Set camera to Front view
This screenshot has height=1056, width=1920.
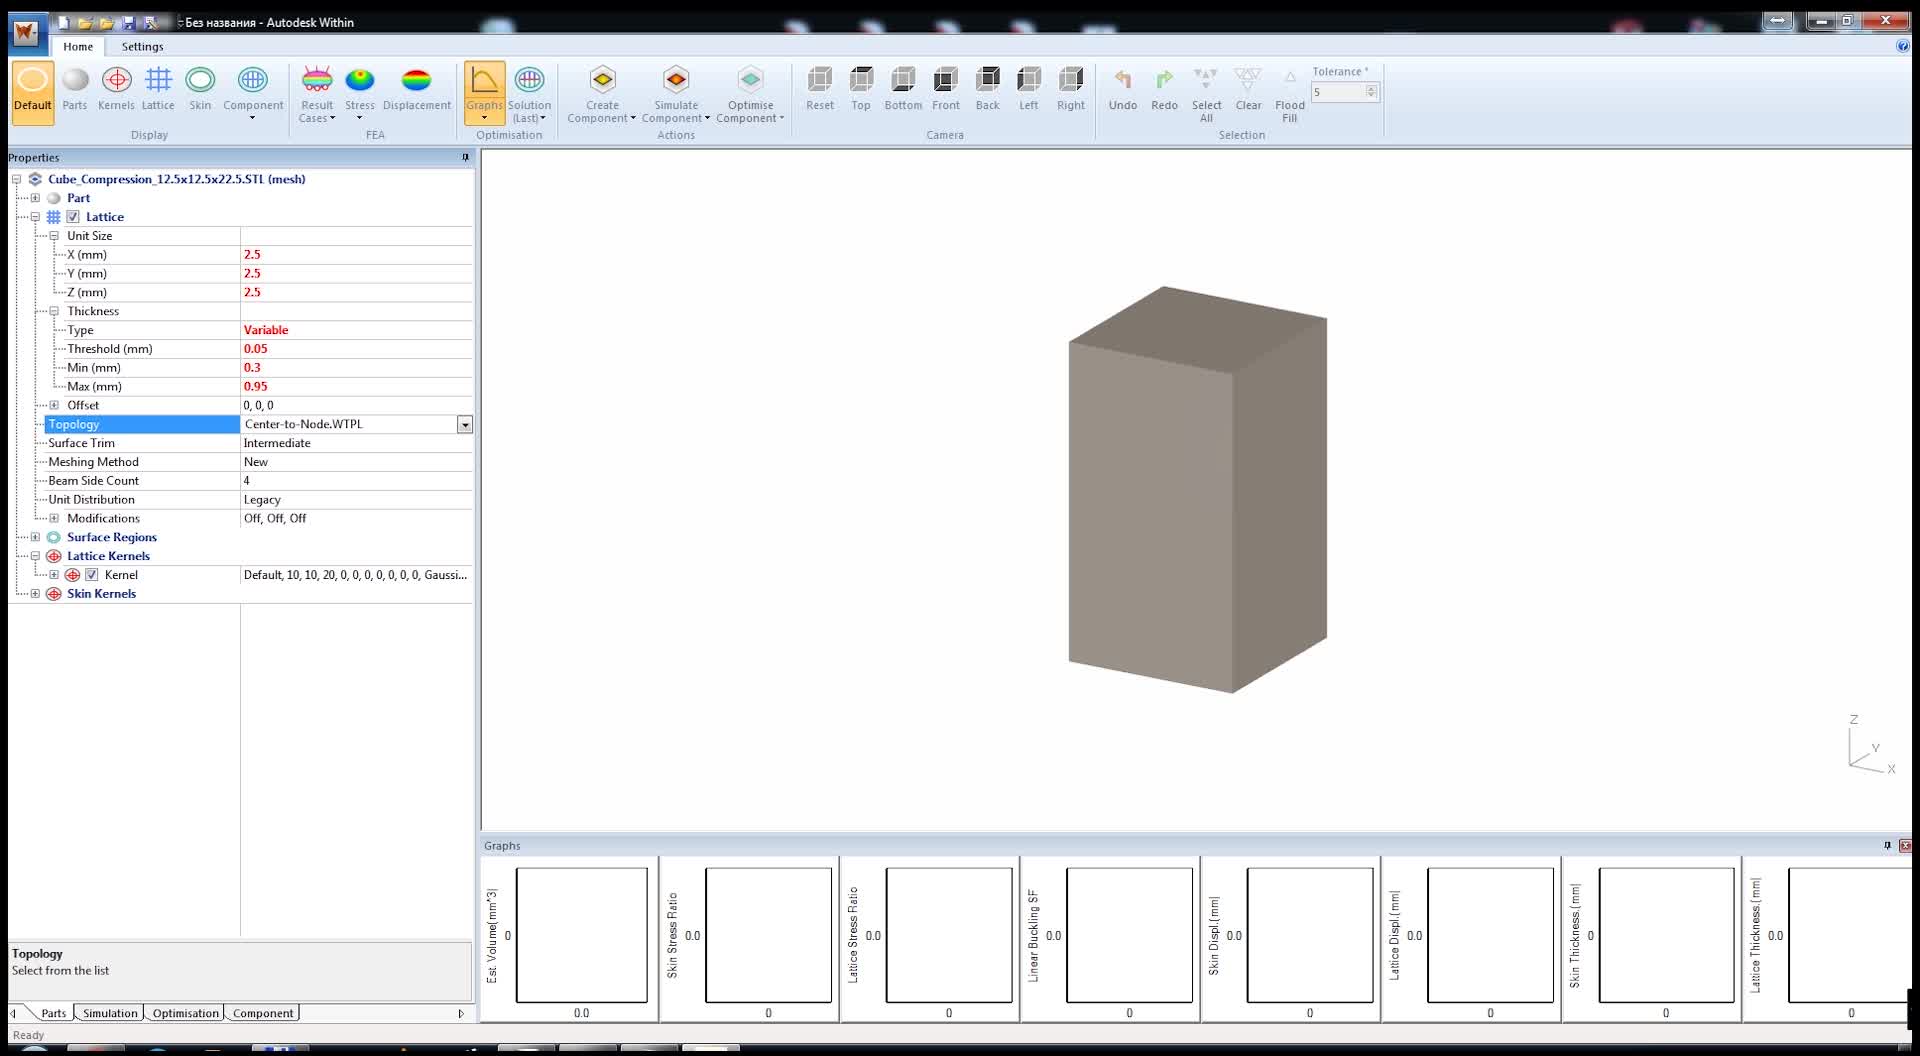click(946, 89)
